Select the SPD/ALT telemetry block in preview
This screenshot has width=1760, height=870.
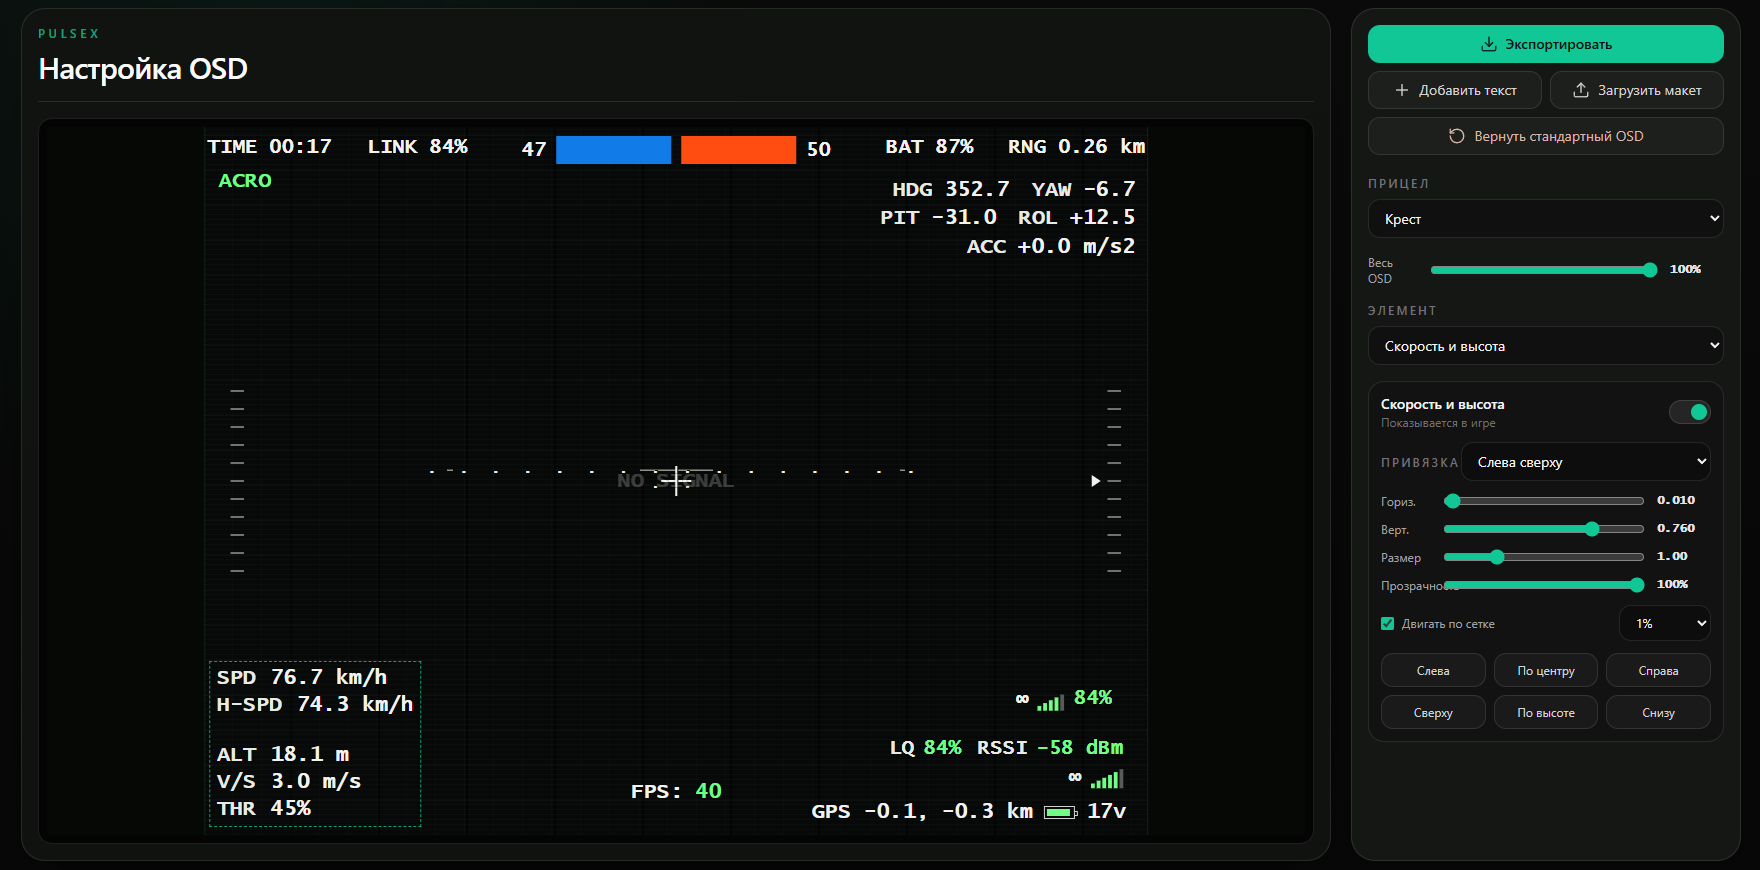pyautogui.click(x=315, y=743)
